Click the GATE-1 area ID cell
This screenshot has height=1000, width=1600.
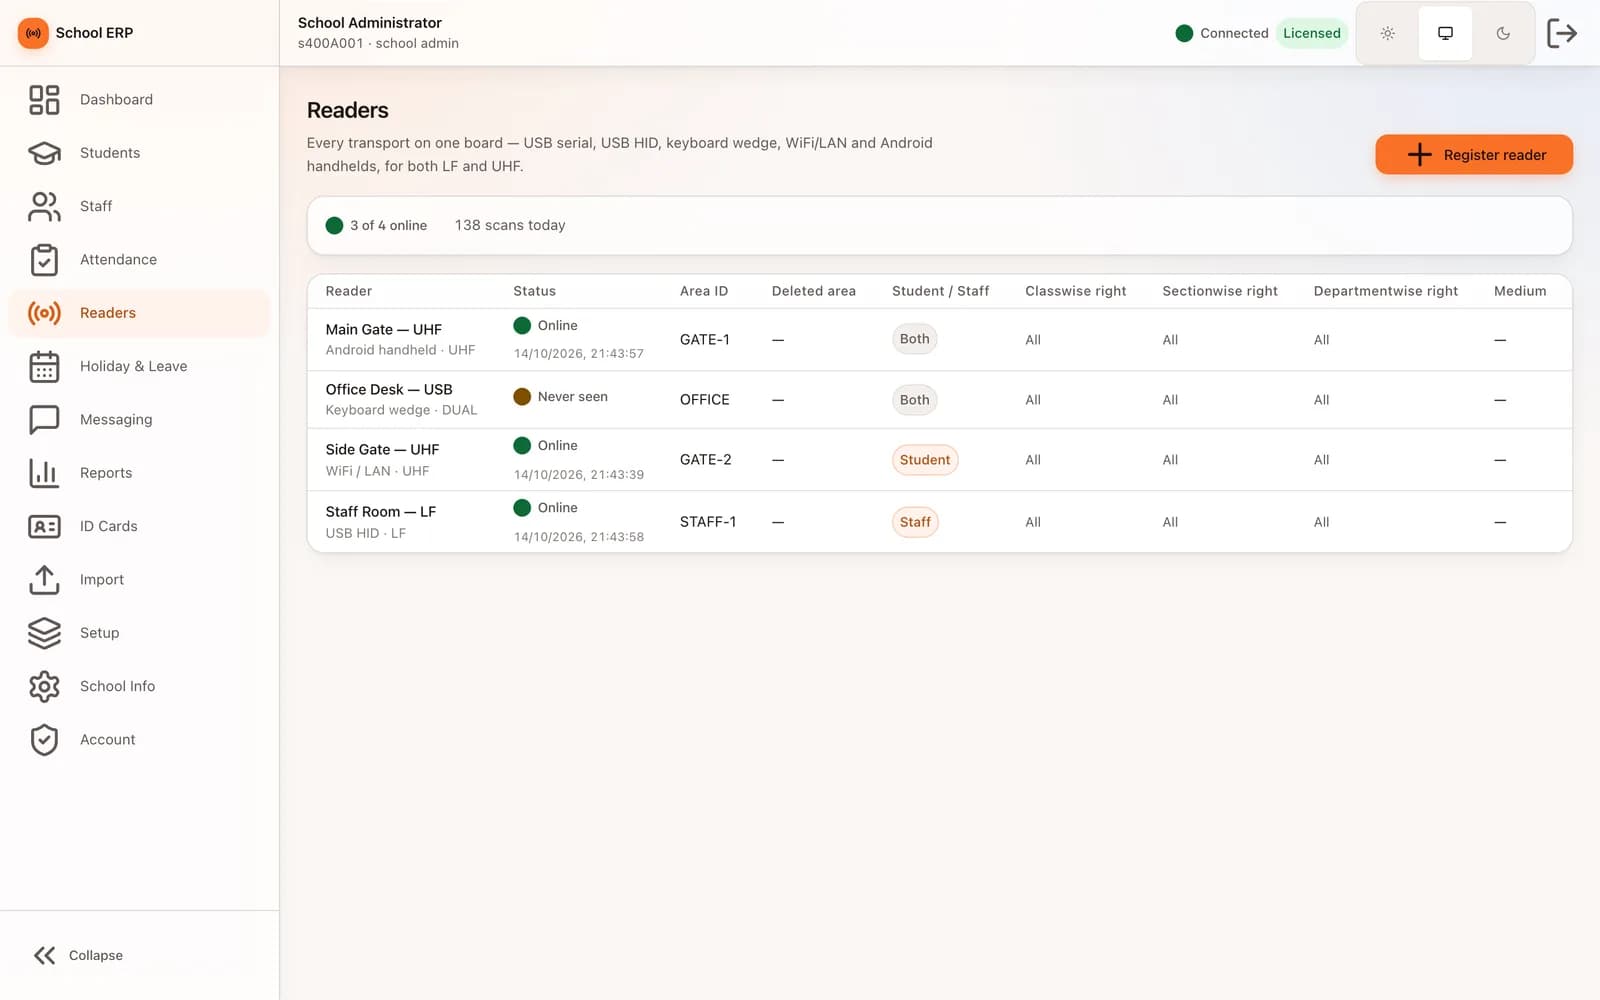coord(705,340)
